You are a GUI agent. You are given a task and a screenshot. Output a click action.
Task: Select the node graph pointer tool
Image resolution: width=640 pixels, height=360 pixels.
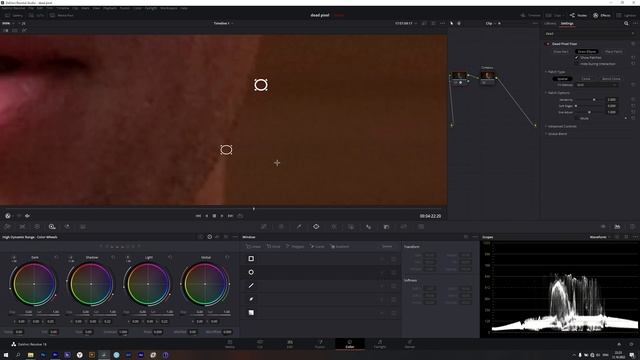click(x=451, y=23)
